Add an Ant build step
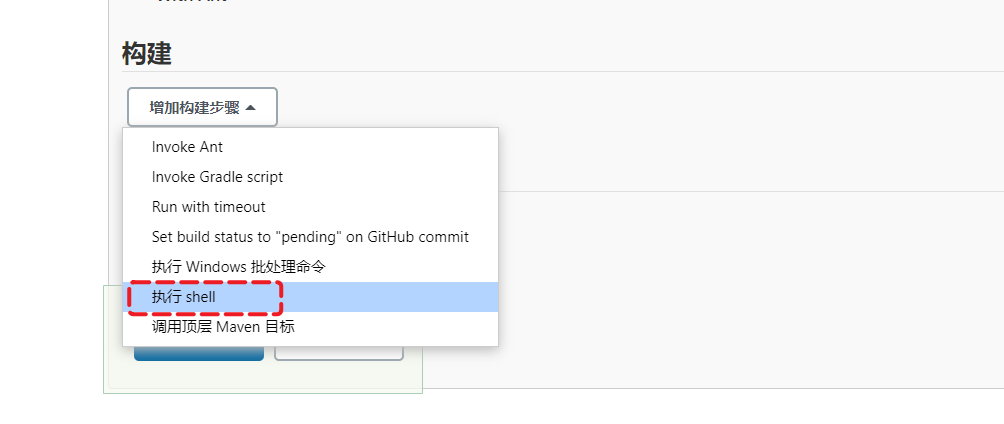1004x424 pixels. click(187, 147)
